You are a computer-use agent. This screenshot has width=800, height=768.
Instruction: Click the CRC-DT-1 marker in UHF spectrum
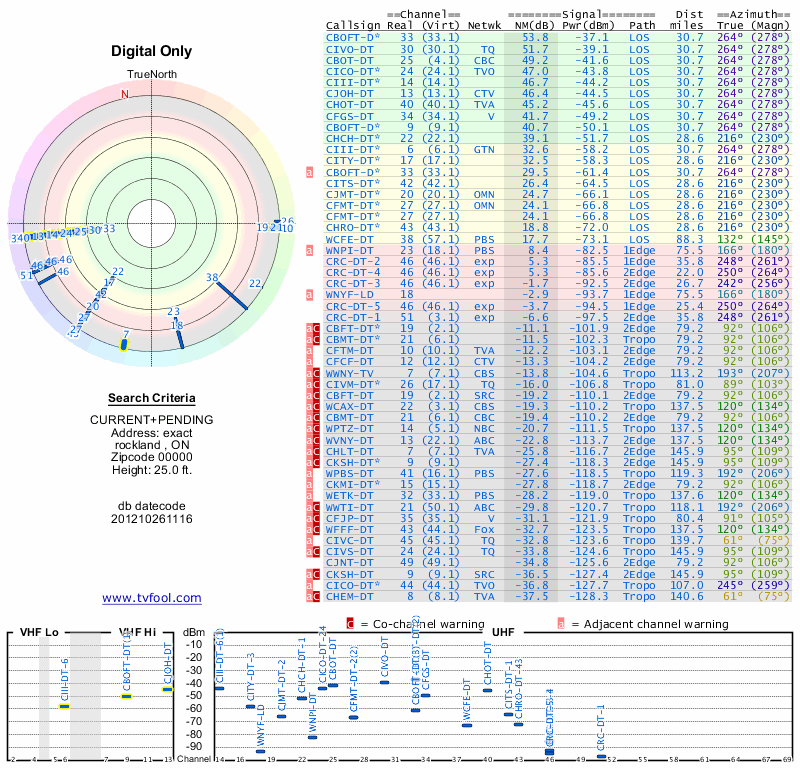601,756
